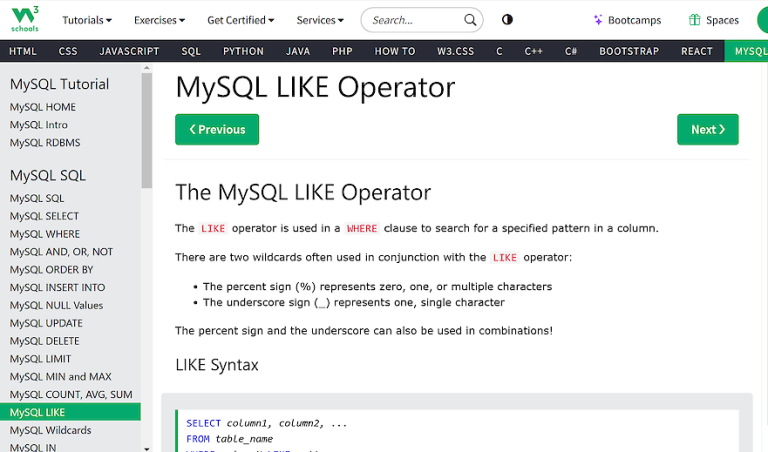The height and width of the screenshot is (452, 768).
Task: Navigate to MySQL HOME in sidebar
Action: click(x=43, y=107)
